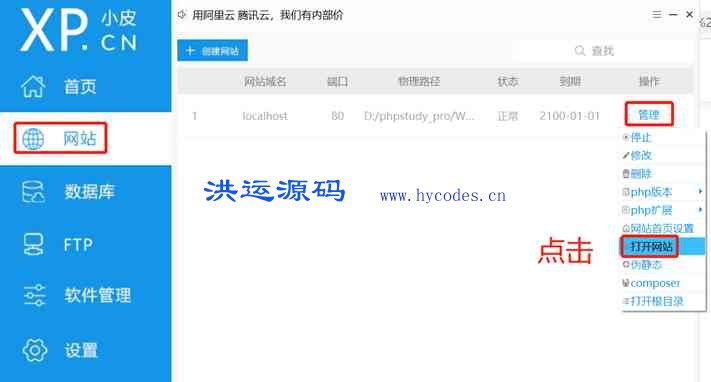Click the trash icon next to 删除

coord(626,174)
